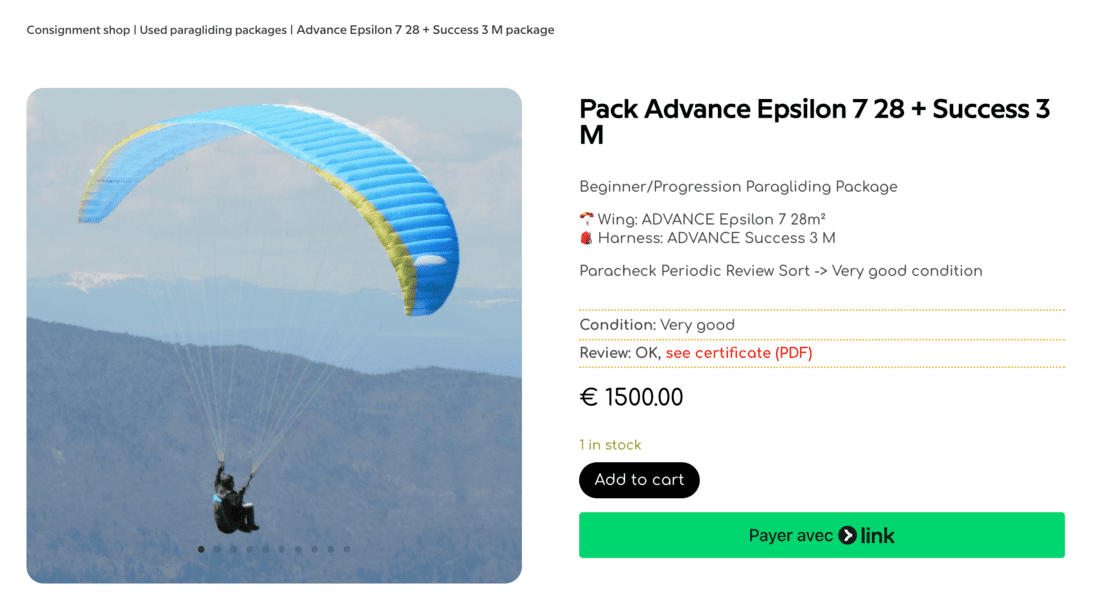
Task: Jump to the third carousel dot
Action: tap(234, 549)
